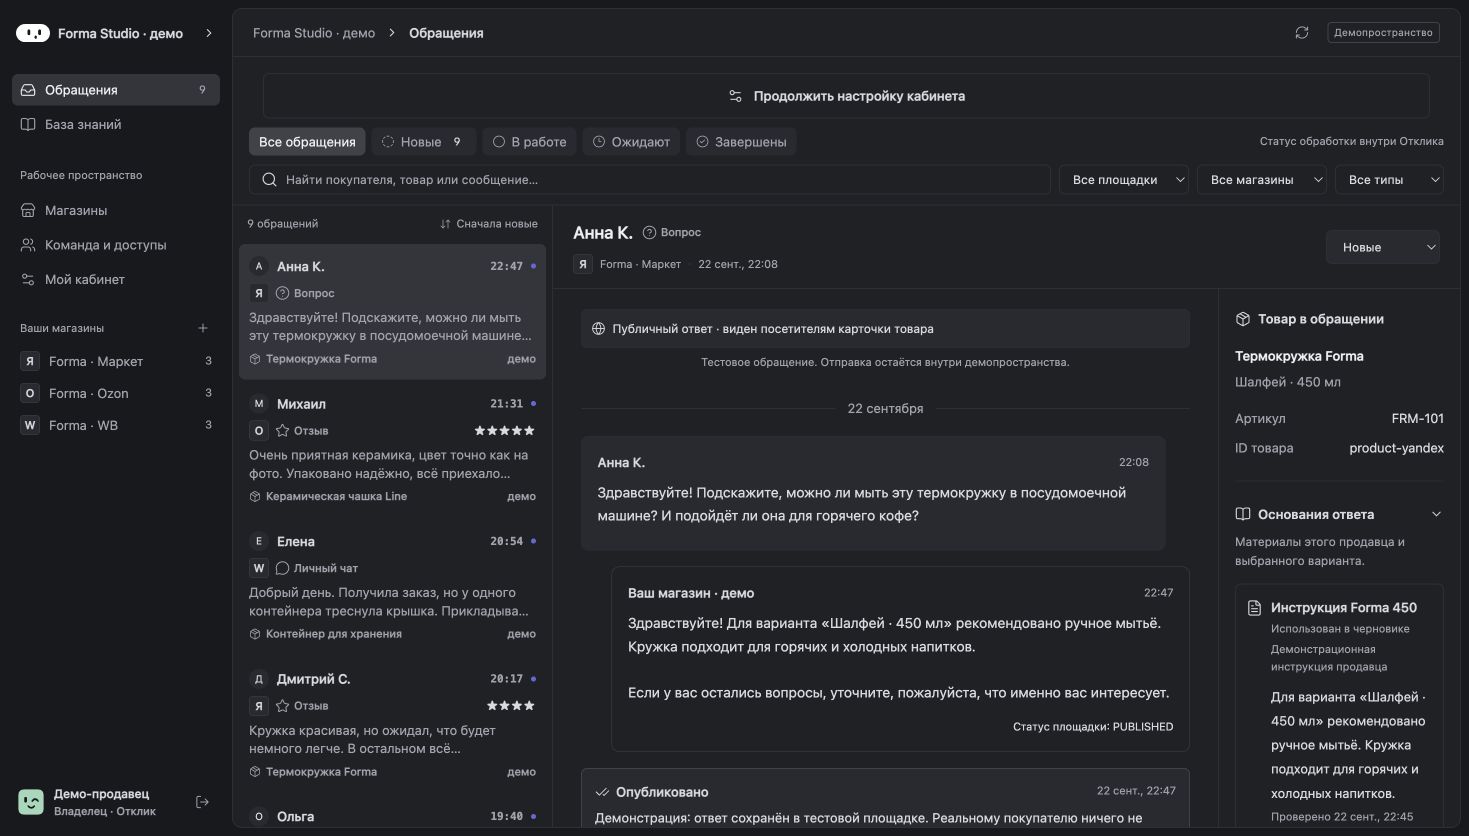This screenshot has height=836, width=1469.
Task: Click the globe icon for Публичный ответ
Action: pos(598,329)
